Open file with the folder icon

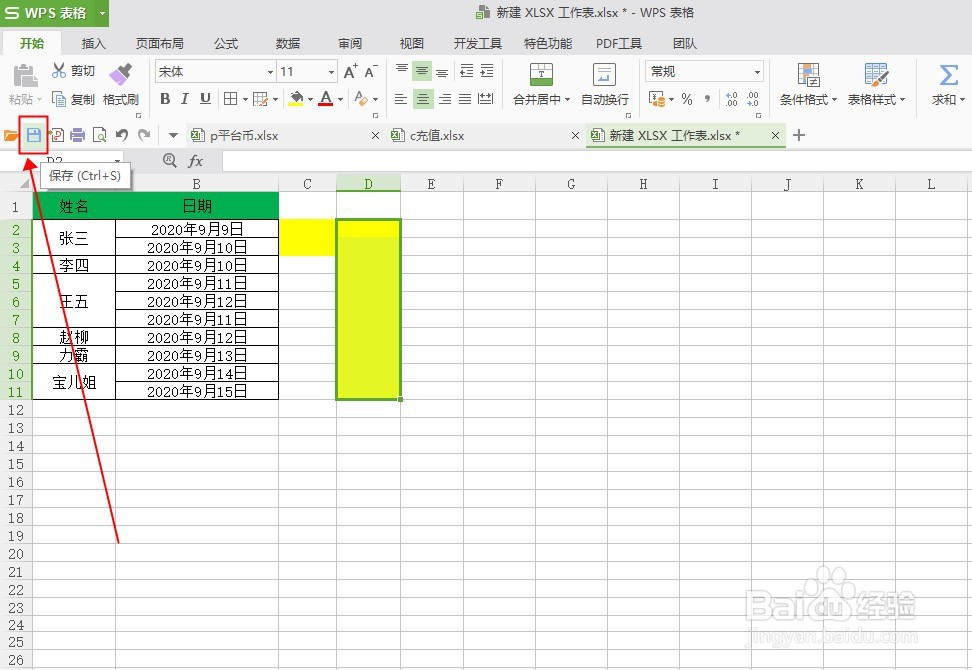tap(11, 135)
